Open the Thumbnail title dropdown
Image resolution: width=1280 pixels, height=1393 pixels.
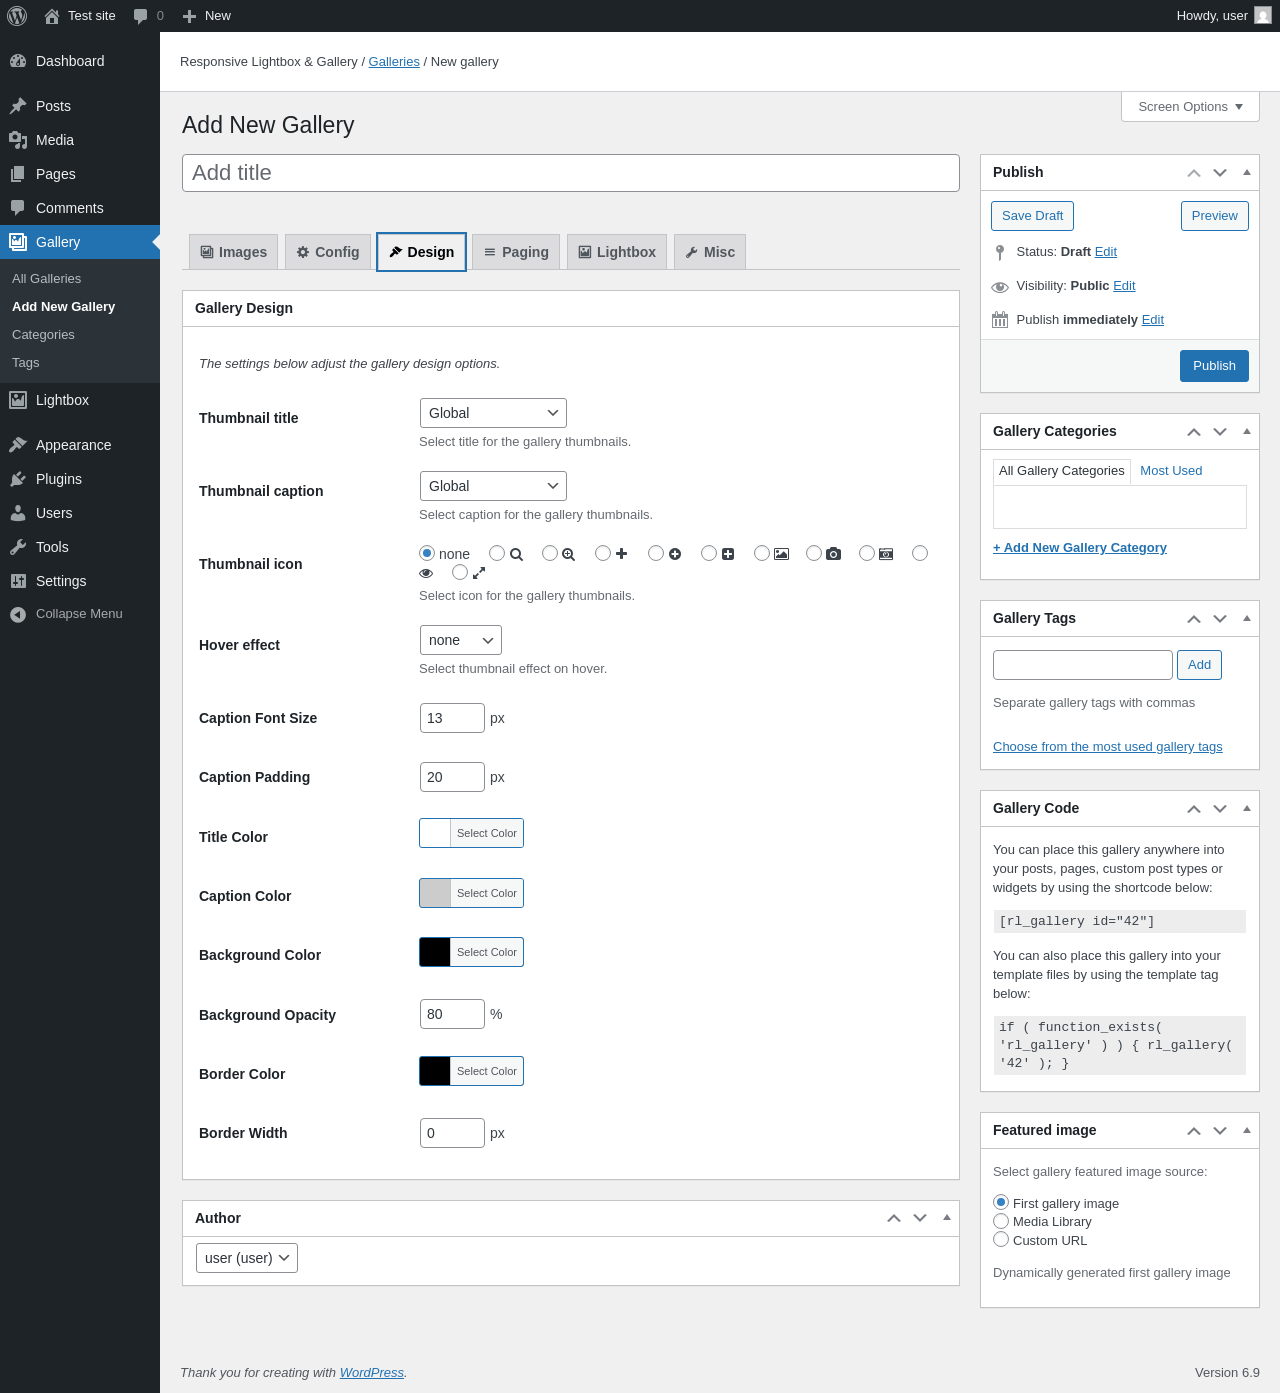point(493,413)
